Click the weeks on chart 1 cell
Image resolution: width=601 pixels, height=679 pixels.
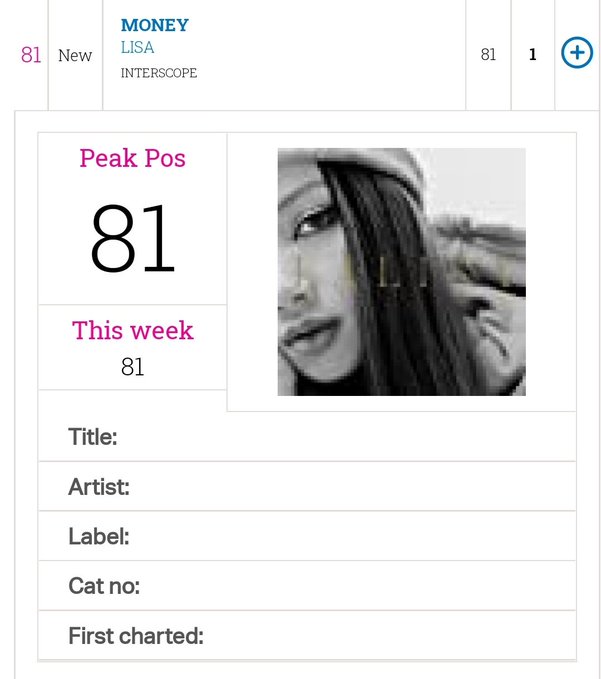click(533, 55)
